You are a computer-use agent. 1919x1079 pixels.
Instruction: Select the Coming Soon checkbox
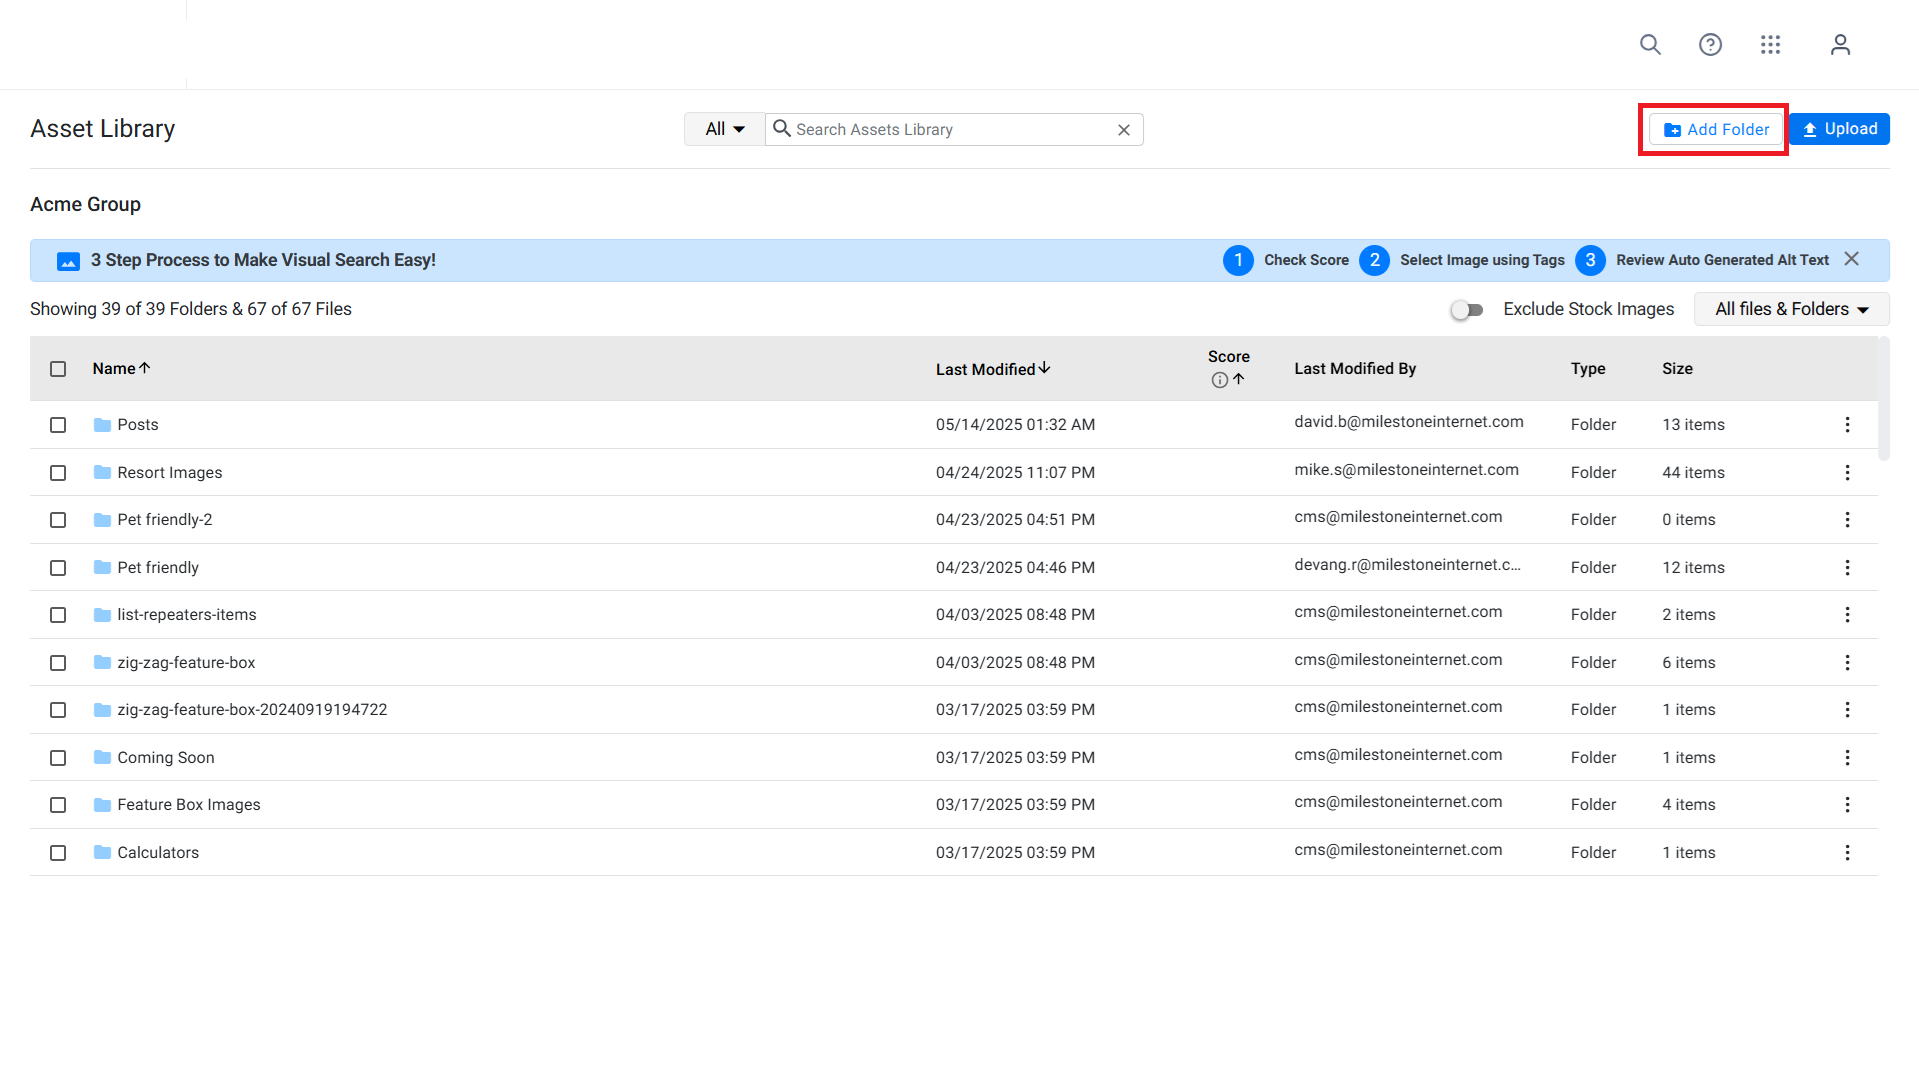pyautogui.click(x=58, y=758)
